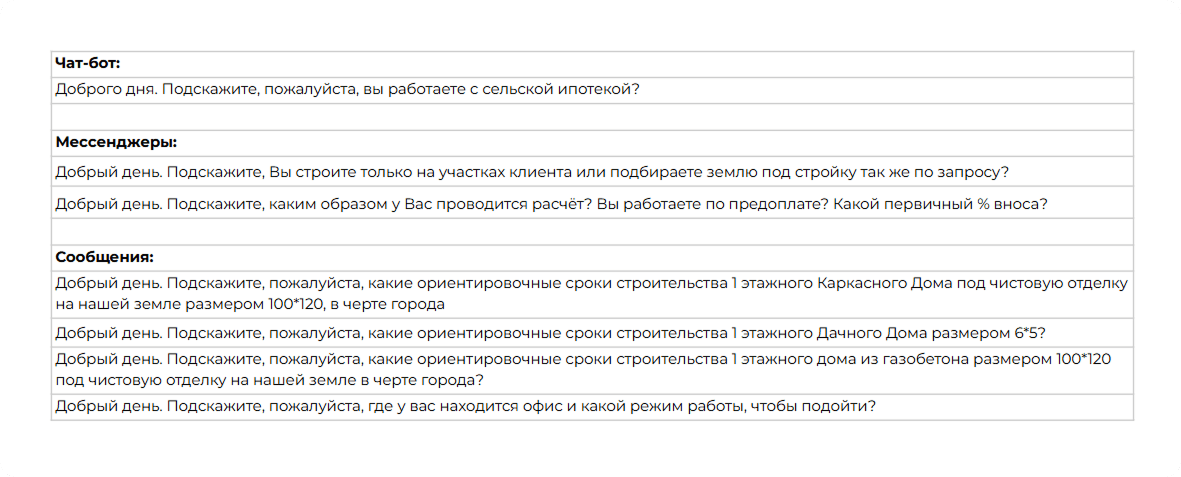Click the "Сообщения:" section header
Image resolution: width=1181 pixels, height=477 pixels.
104,257
